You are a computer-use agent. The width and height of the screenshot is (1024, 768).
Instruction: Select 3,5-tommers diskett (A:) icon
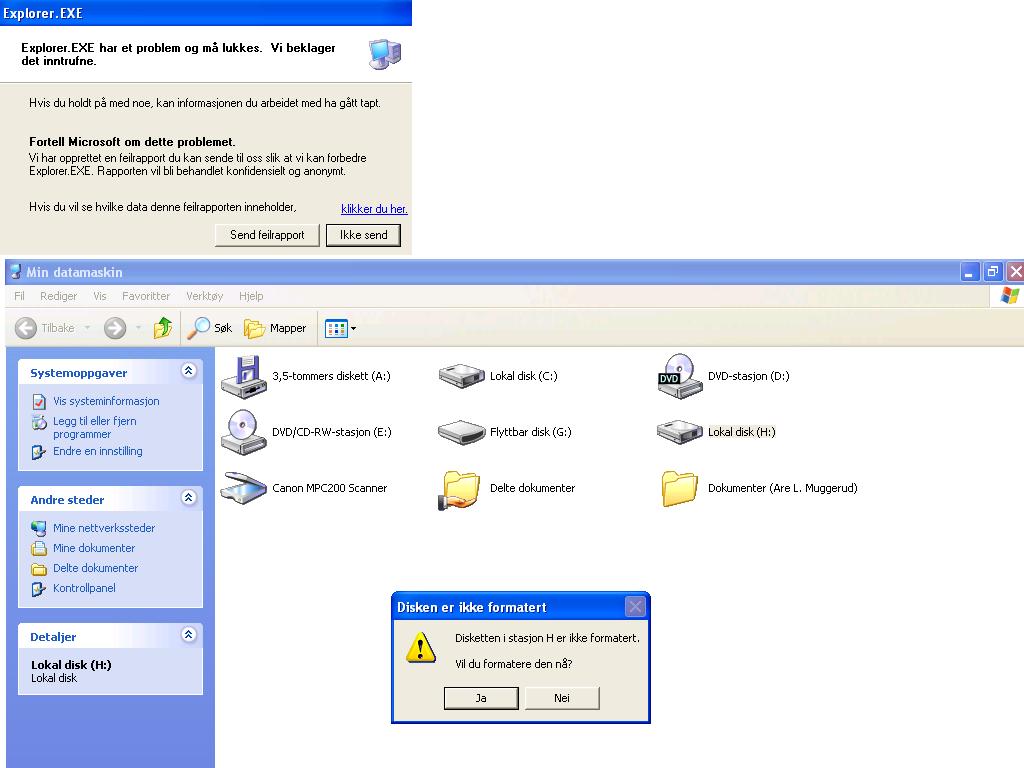point(244,377)
